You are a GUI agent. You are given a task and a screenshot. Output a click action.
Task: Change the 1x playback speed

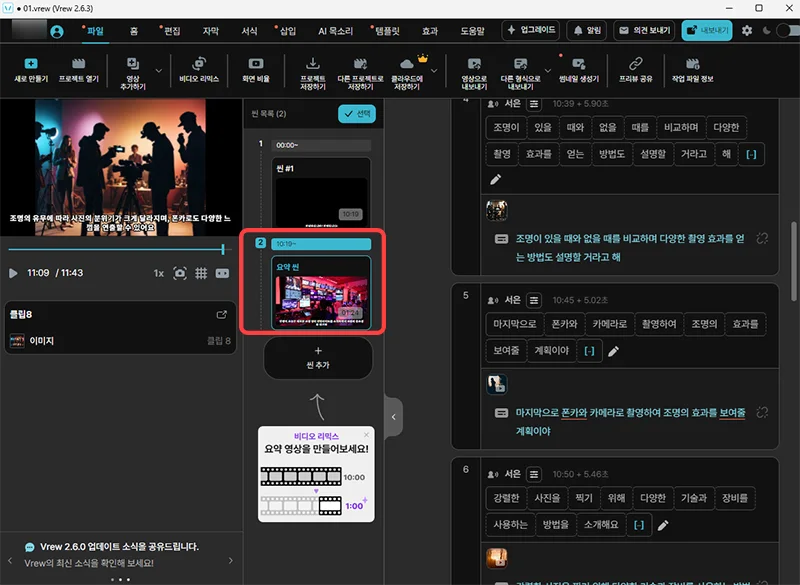(159, 273)
